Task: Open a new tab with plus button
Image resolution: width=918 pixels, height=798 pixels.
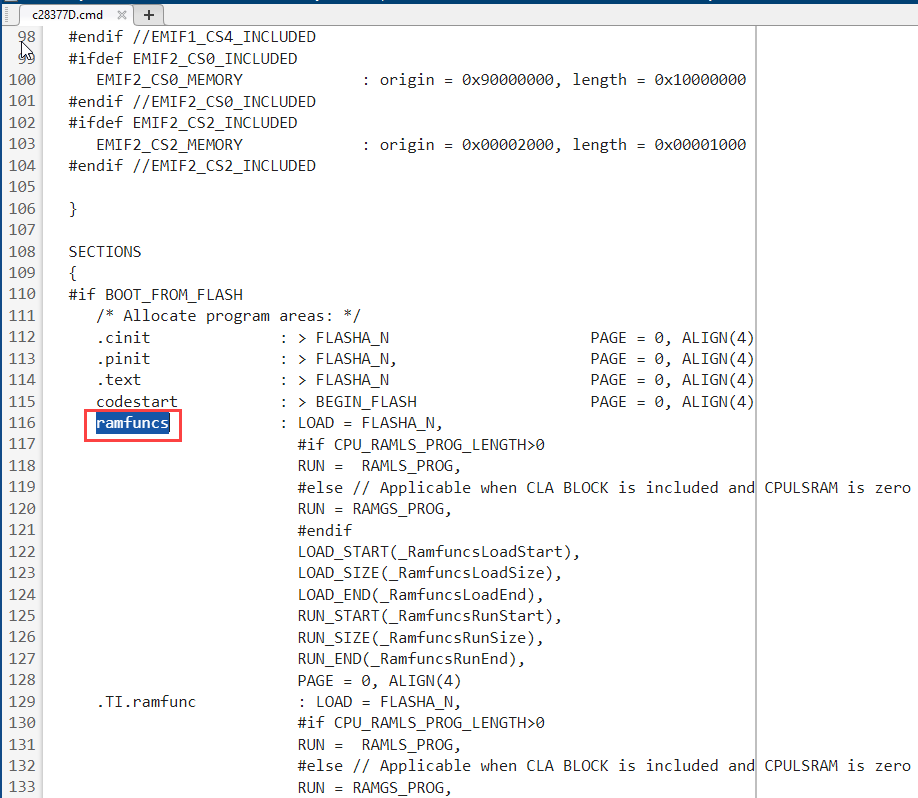Action: click(149, 15)
